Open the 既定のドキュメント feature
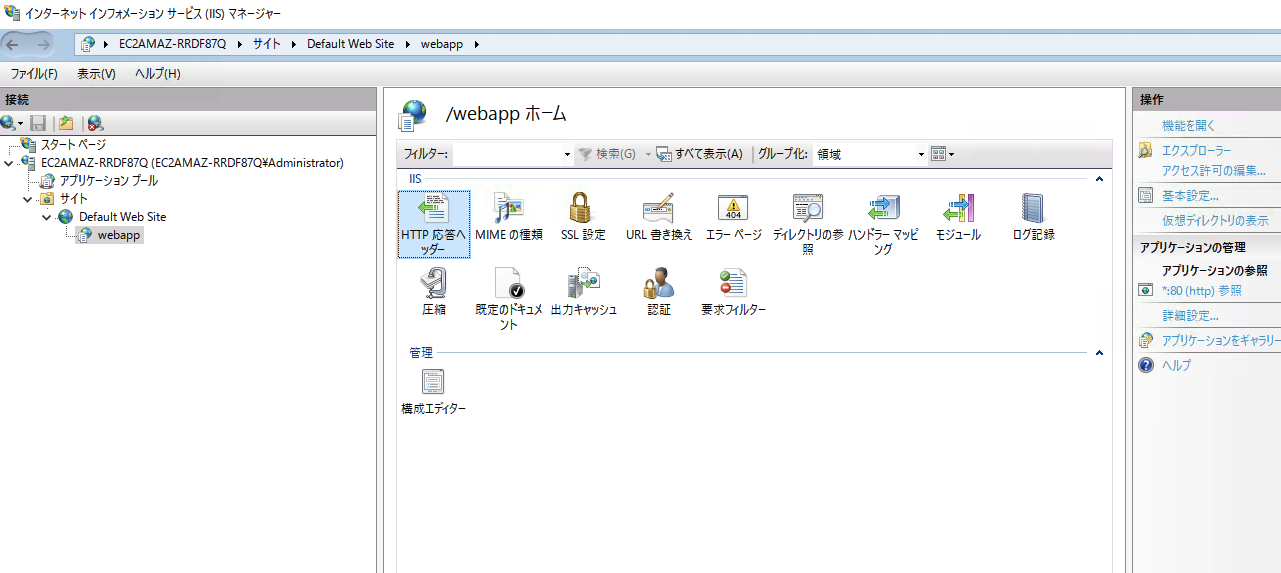This screenshot has height=573, width=1281. coord(508,299)
